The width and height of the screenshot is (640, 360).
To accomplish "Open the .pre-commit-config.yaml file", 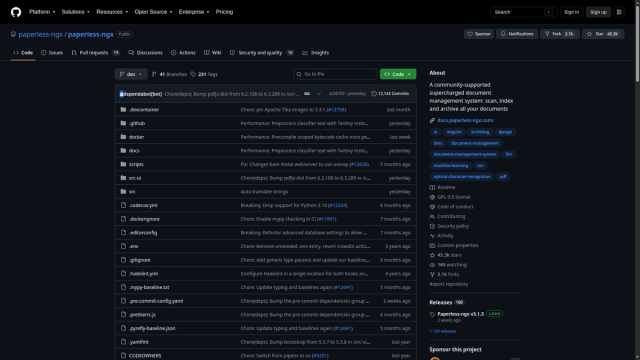I will [x=156, y=301].
